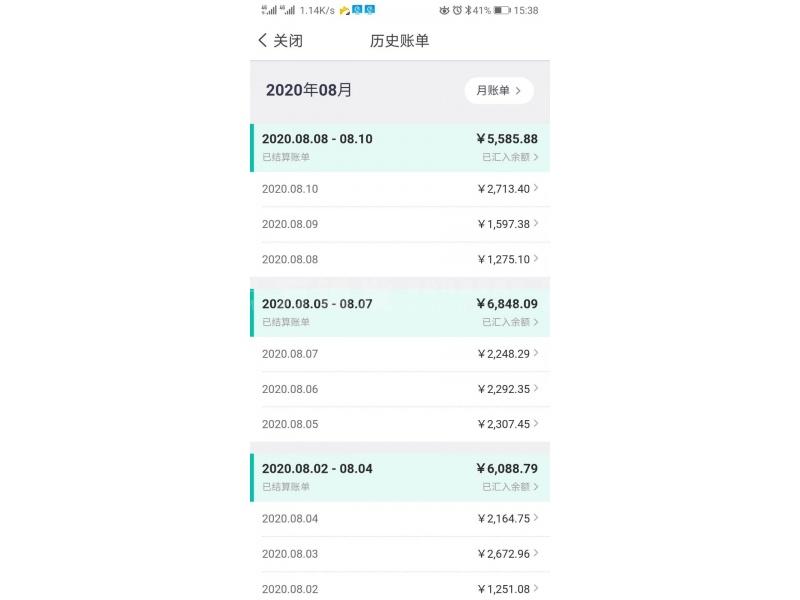
Task: Tap the weather notification icon in status bar
Action: coord(345,10)
